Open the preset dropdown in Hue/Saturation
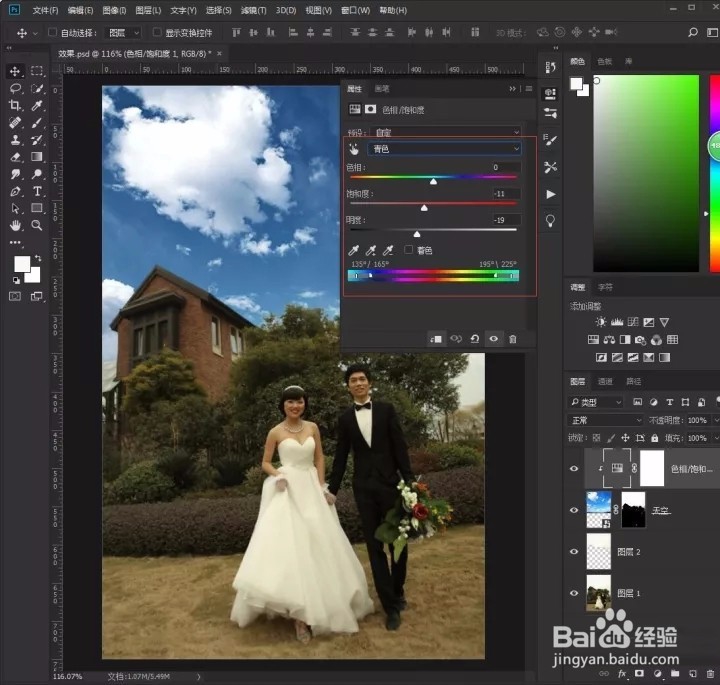 pyautogui.click(x=446, y=132)
